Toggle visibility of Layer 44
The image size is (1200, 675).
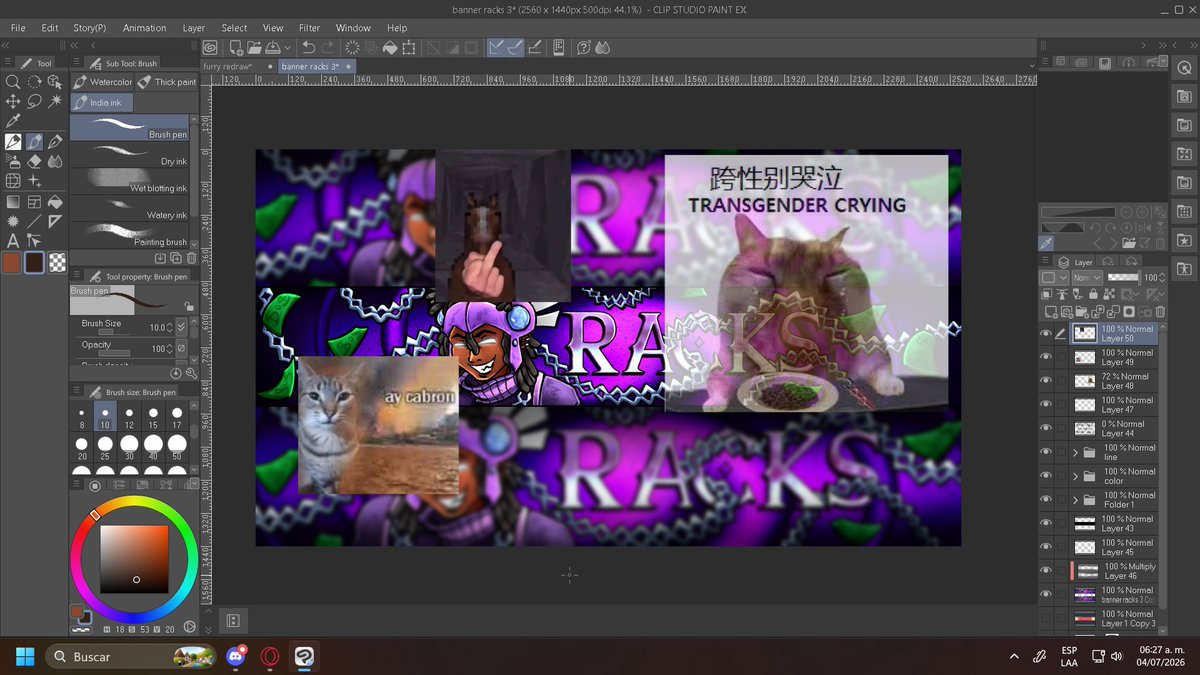(1046, 428)
